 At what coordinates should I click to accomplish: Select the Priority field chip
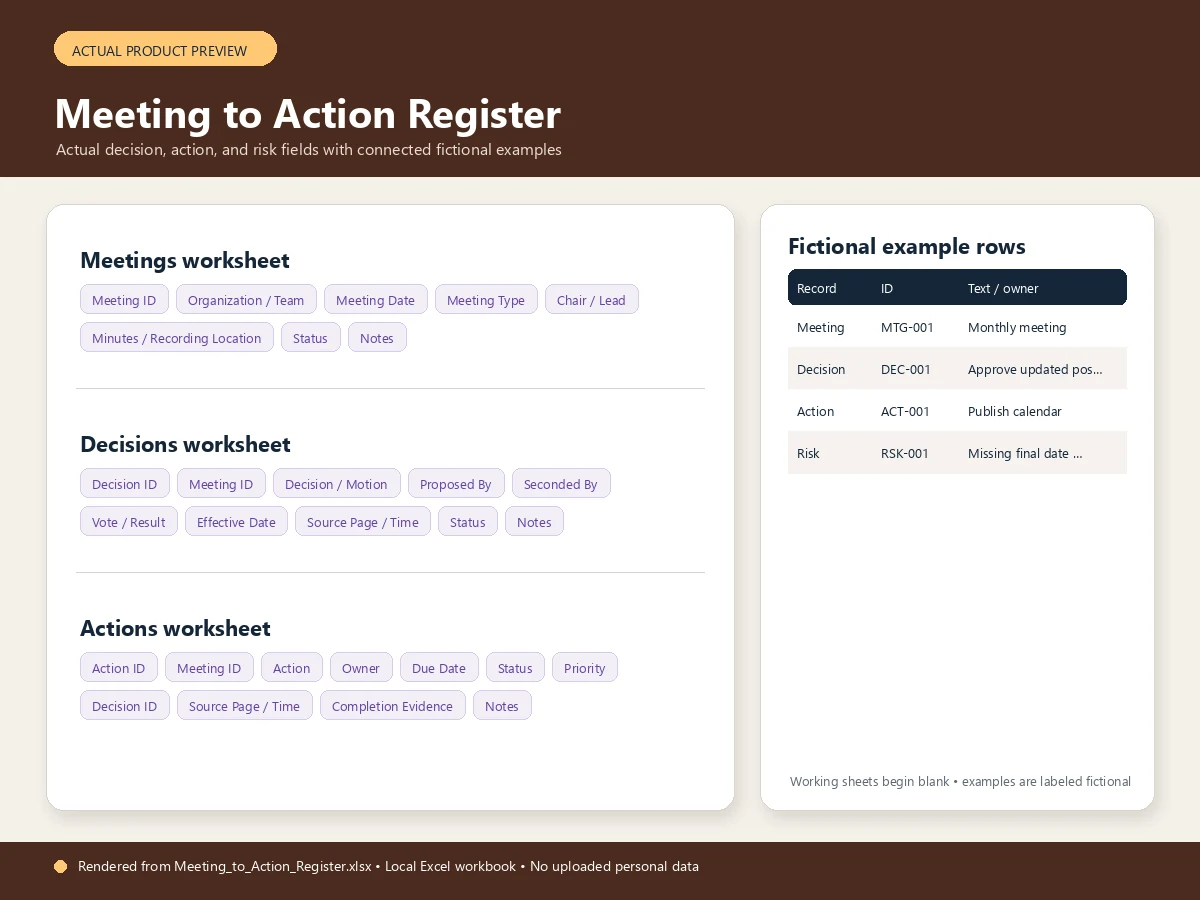click(584, 668)
